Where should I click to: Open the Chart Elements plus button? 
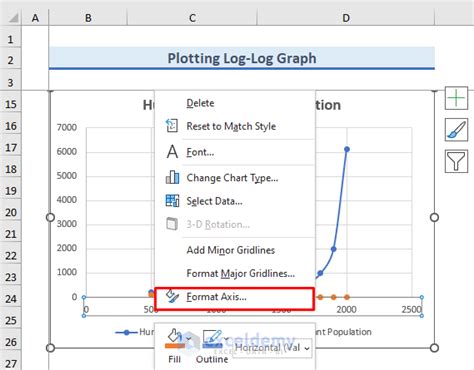(456, 98)
